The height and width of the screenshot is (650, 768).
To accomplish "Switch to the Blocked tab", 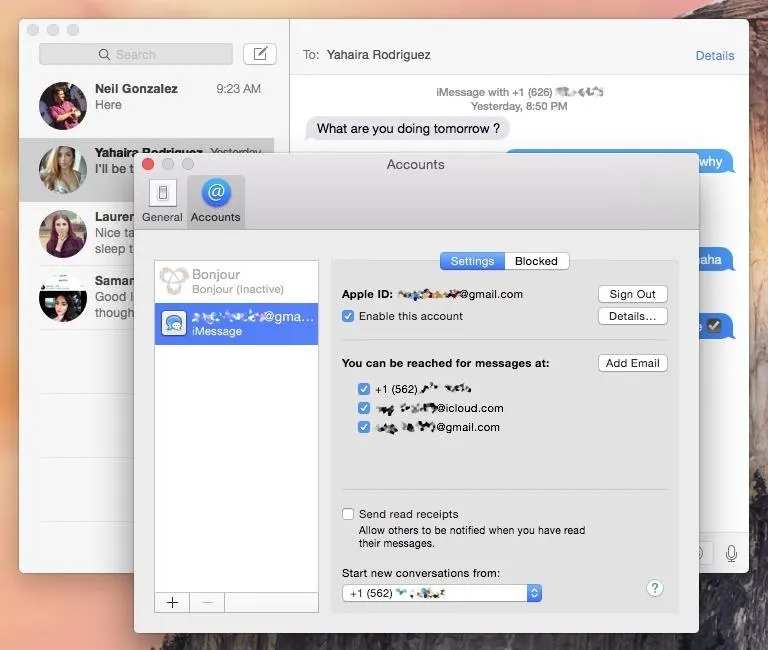I will tap(536, 261).
